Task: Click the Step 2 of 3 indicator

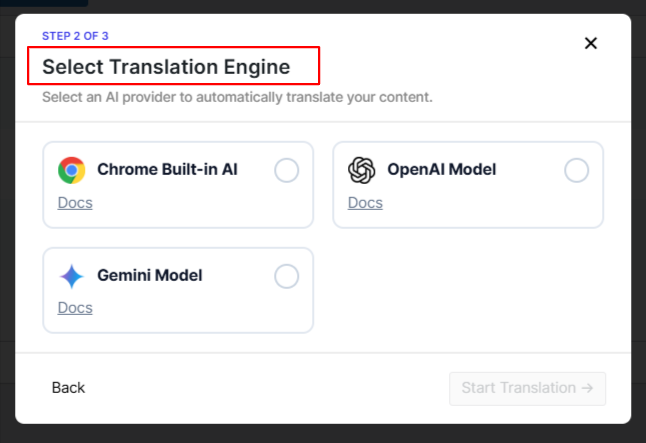Action: coord(75,36)
